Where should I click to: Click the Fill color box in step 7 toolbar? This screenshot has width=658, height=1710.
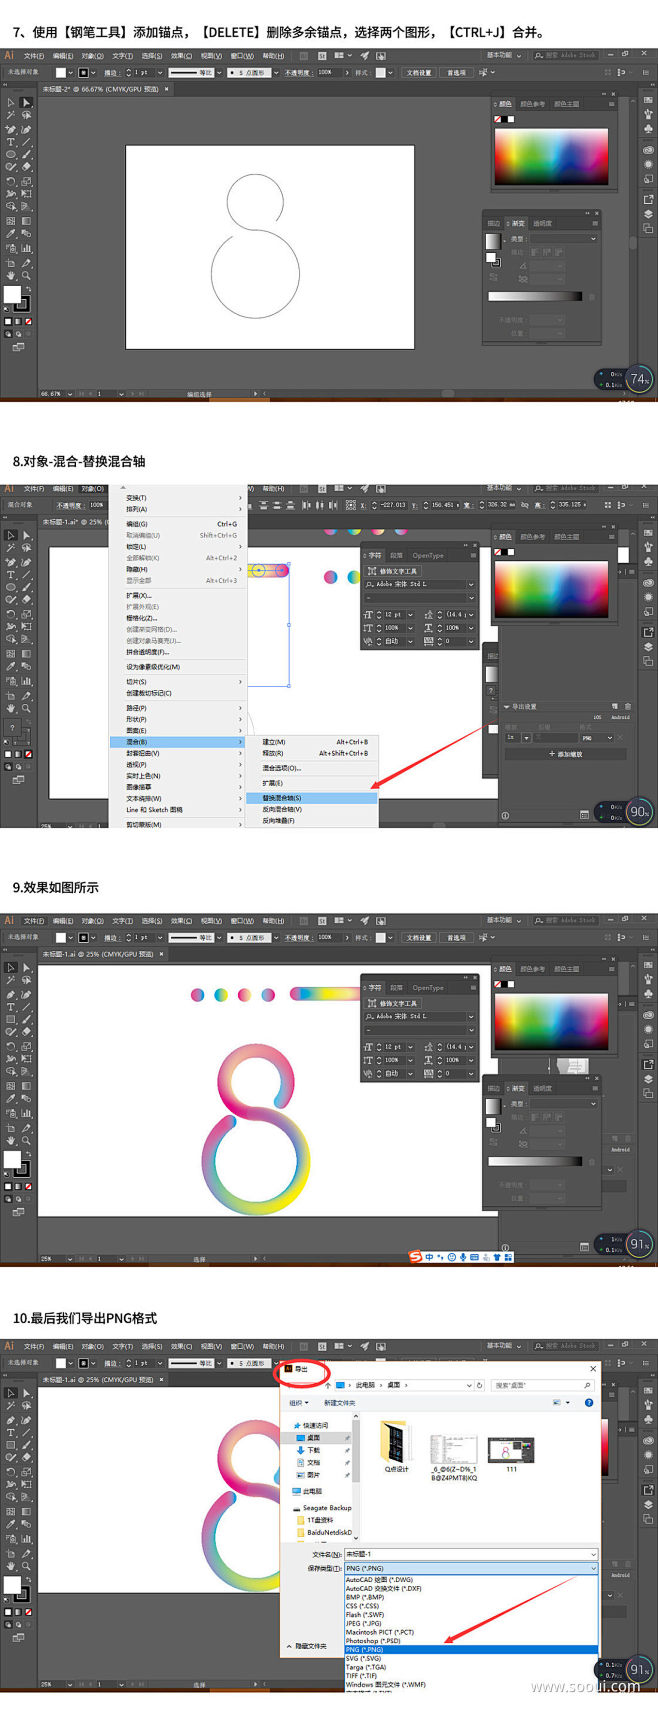coord(12,294)
